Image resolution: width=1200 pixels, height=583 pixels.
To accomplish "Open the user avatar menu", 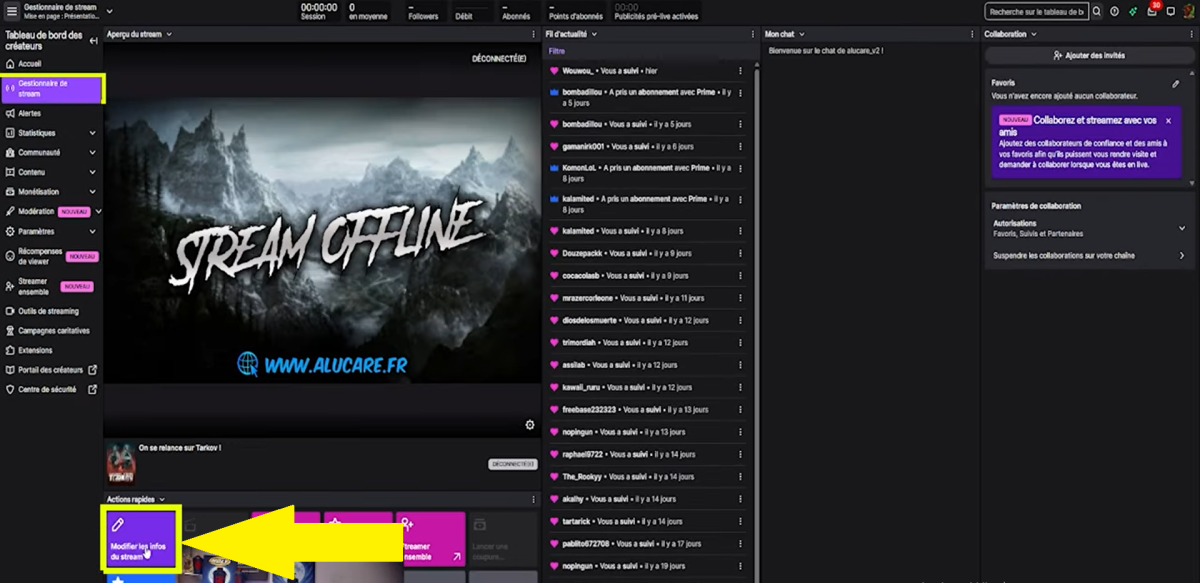I will 1189,11.
